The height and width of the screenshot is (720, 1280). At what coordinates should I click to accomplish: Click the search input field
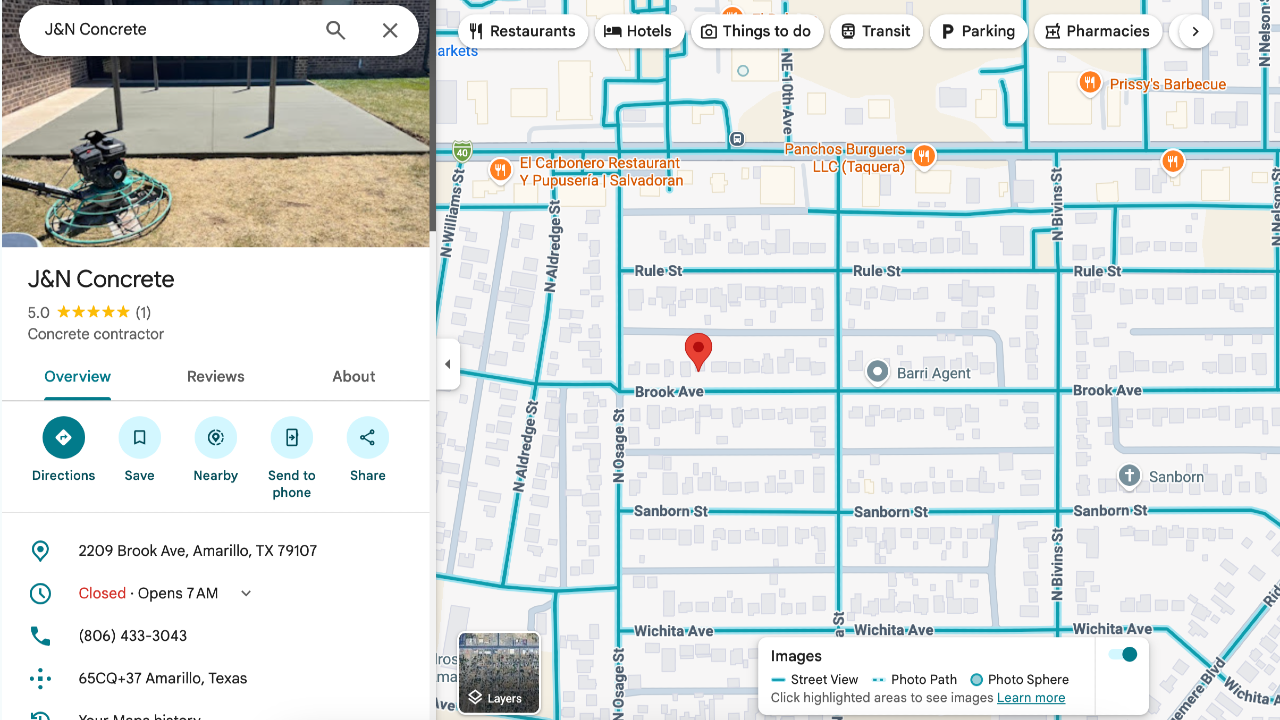tap(180, 30)
